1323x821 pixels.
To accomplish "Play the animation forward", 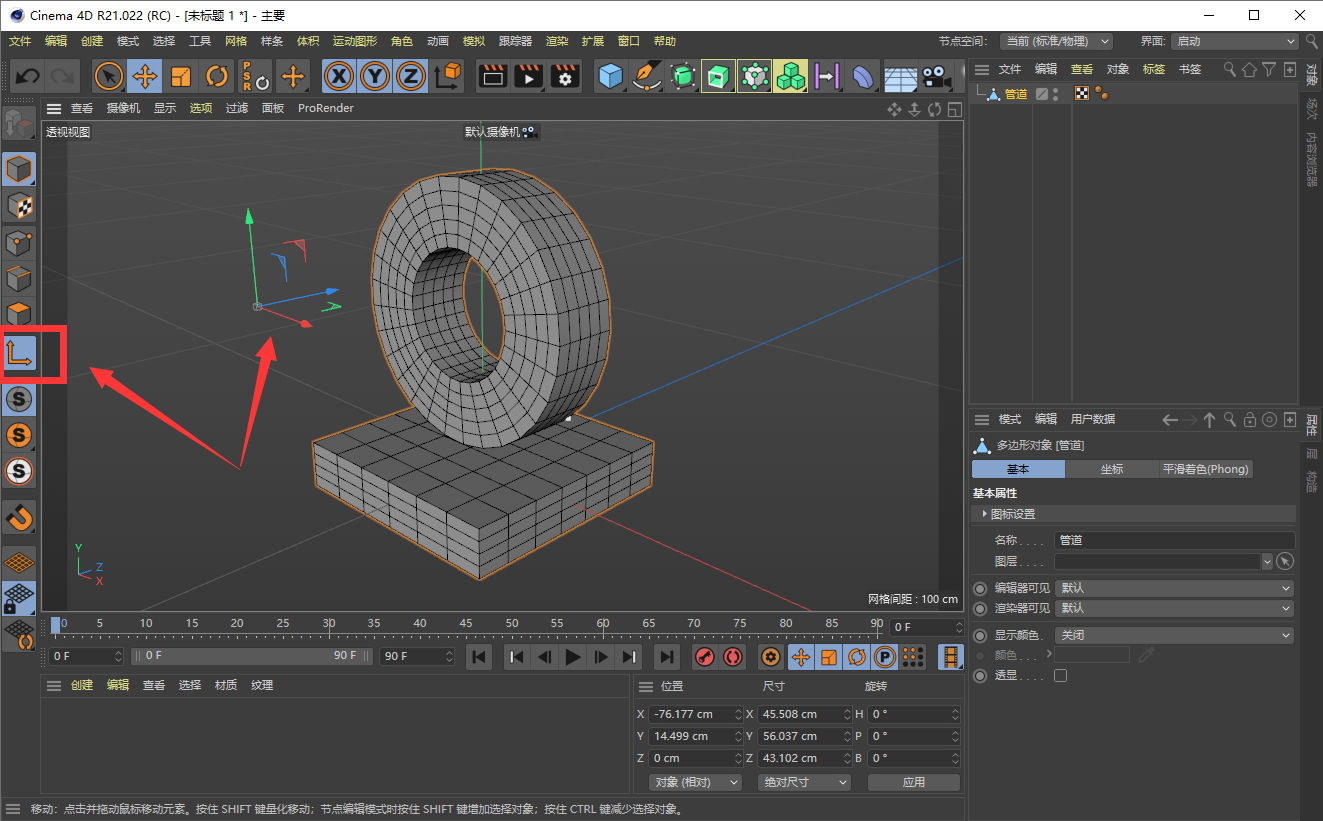I will click(573, 657).
